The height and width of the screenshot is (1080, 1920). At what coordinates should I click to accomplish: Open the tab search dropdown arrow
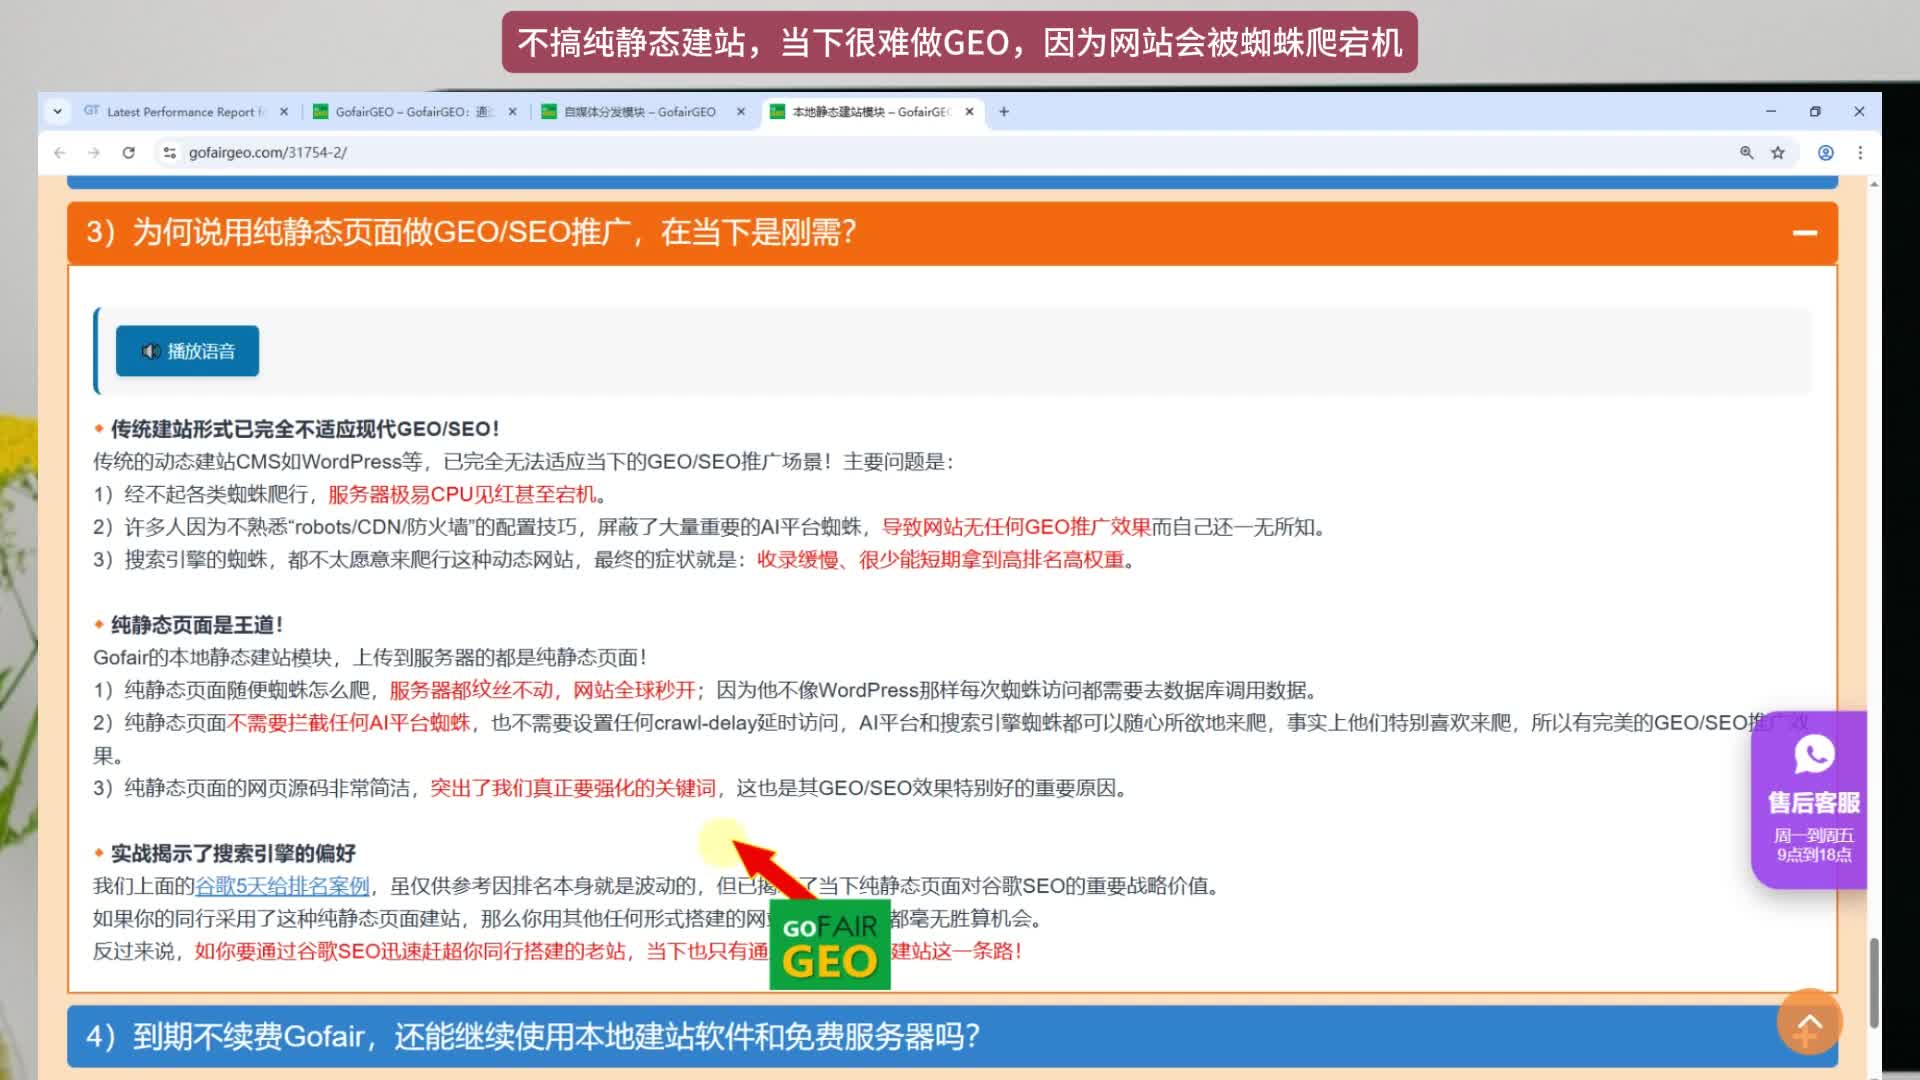coord(58,112)
